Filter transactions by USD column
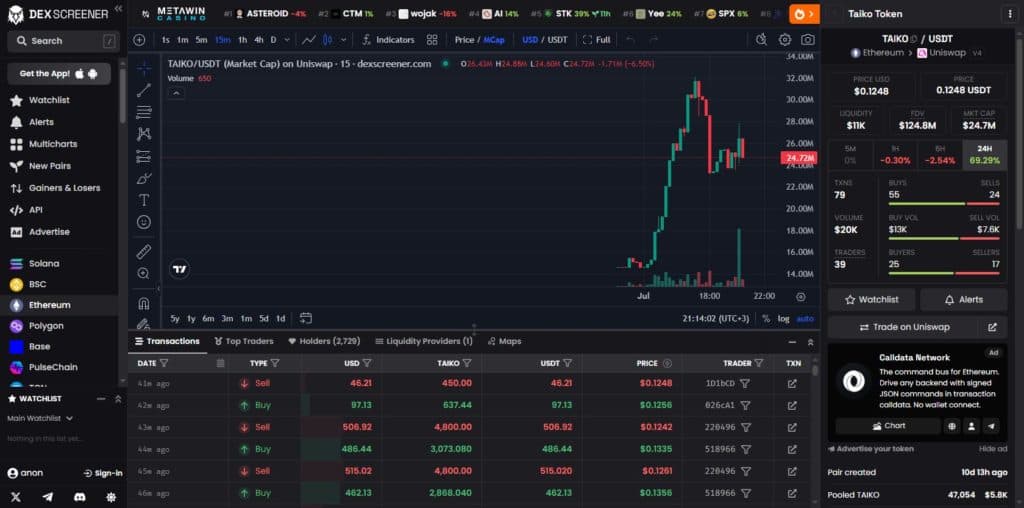Viewport: 1024px width, 508px height. tap(367, 363)
